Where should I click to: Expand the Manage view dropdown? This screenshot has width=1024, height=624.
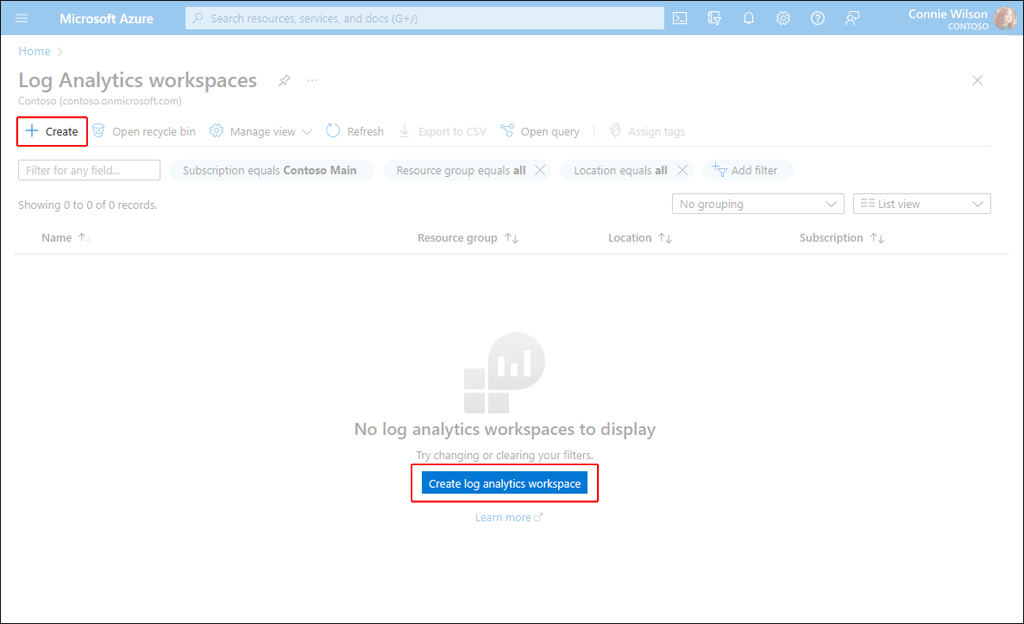(x=261, y=131)
